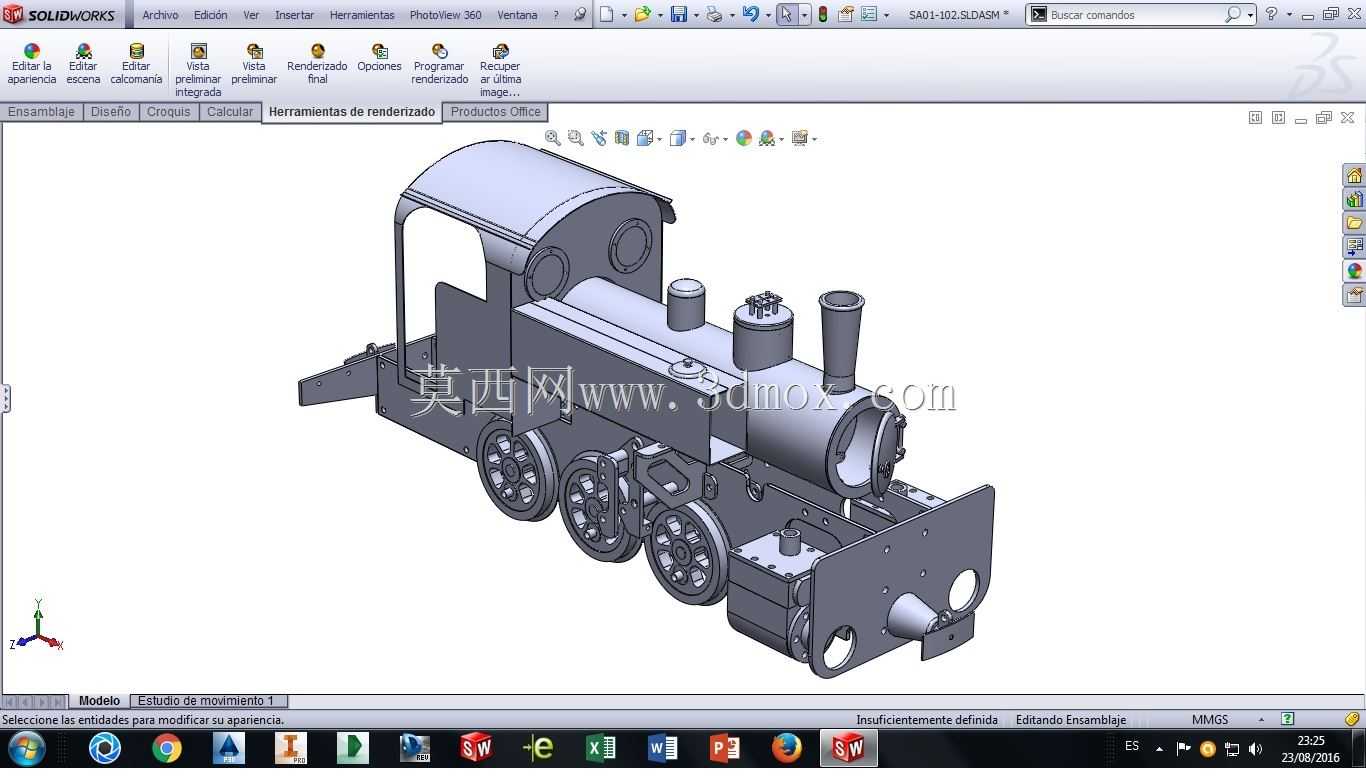Open Herramientas menu
The image size is (1366, 784).
pyautogui.click(x=362, y=15)
